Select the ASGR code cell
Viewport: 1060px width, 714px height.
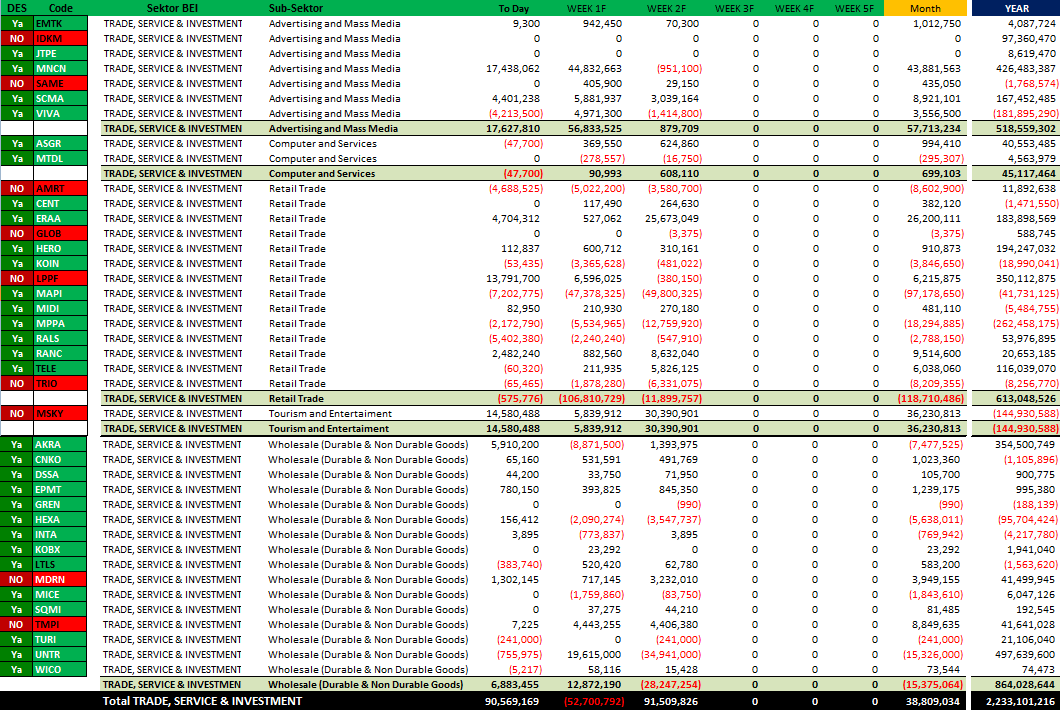coord(61,143)
